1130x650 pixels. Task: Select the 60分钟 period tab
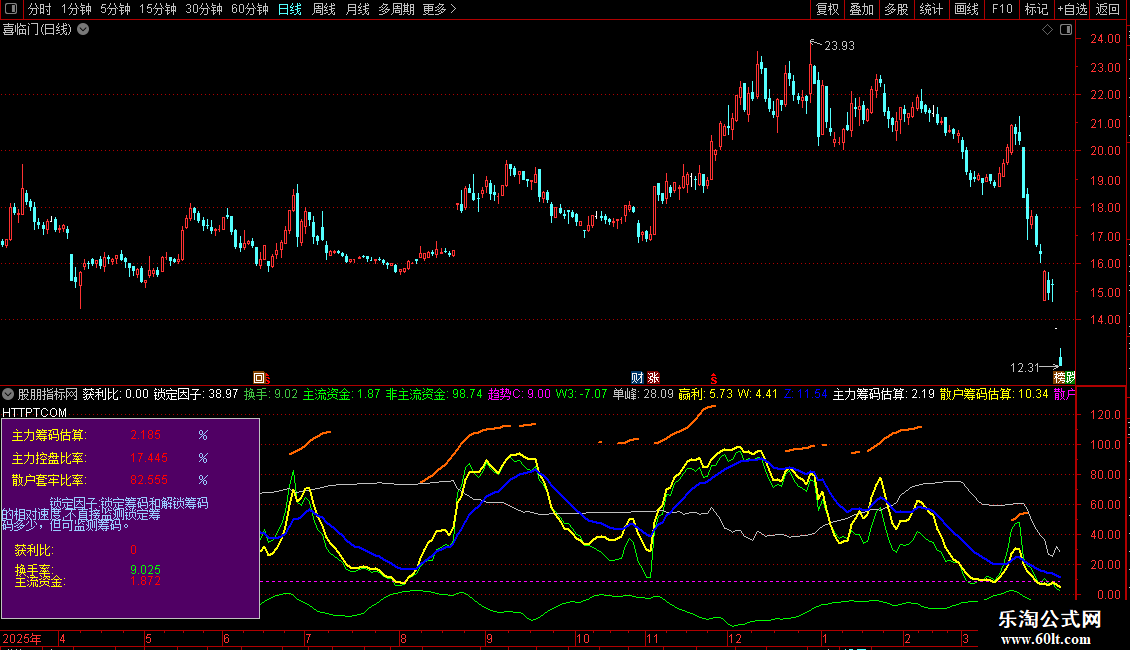(249, 10)
